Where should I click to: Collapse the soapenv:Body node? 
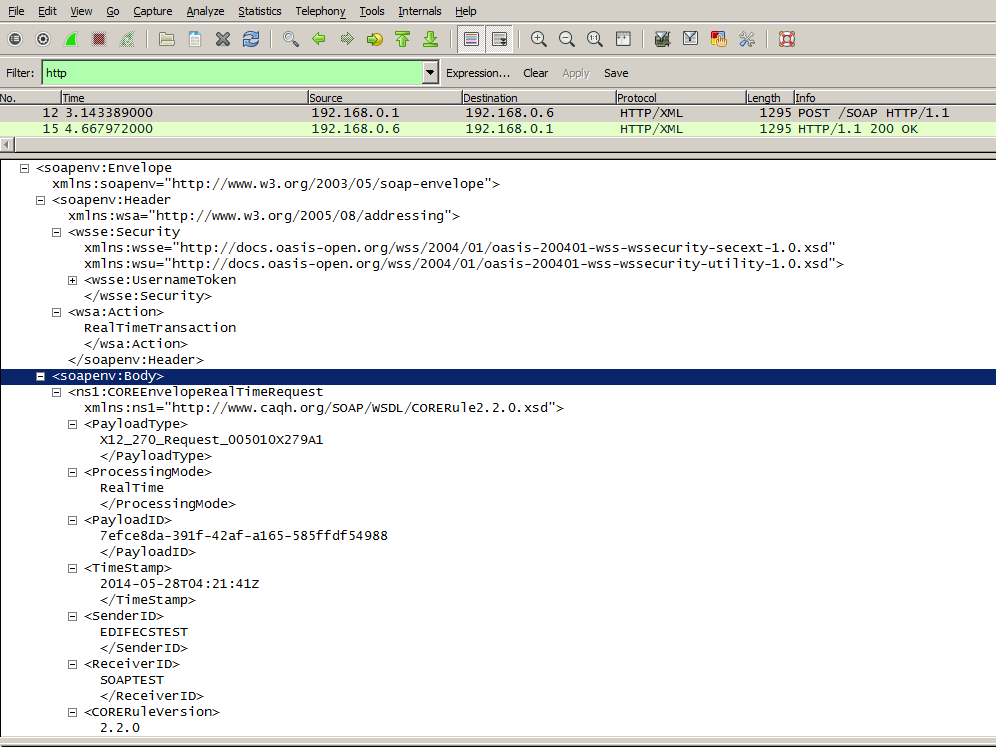[40, 376]
